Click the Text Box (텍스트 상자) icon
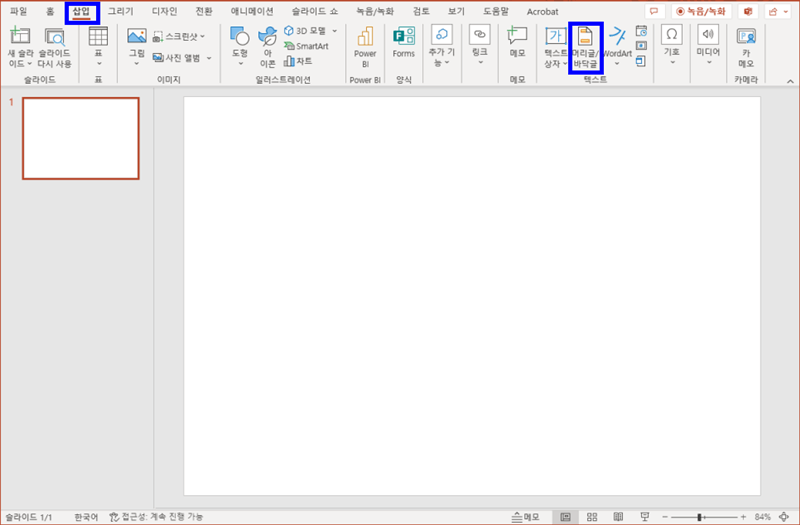The image size is (800, 525). (555, 36)
